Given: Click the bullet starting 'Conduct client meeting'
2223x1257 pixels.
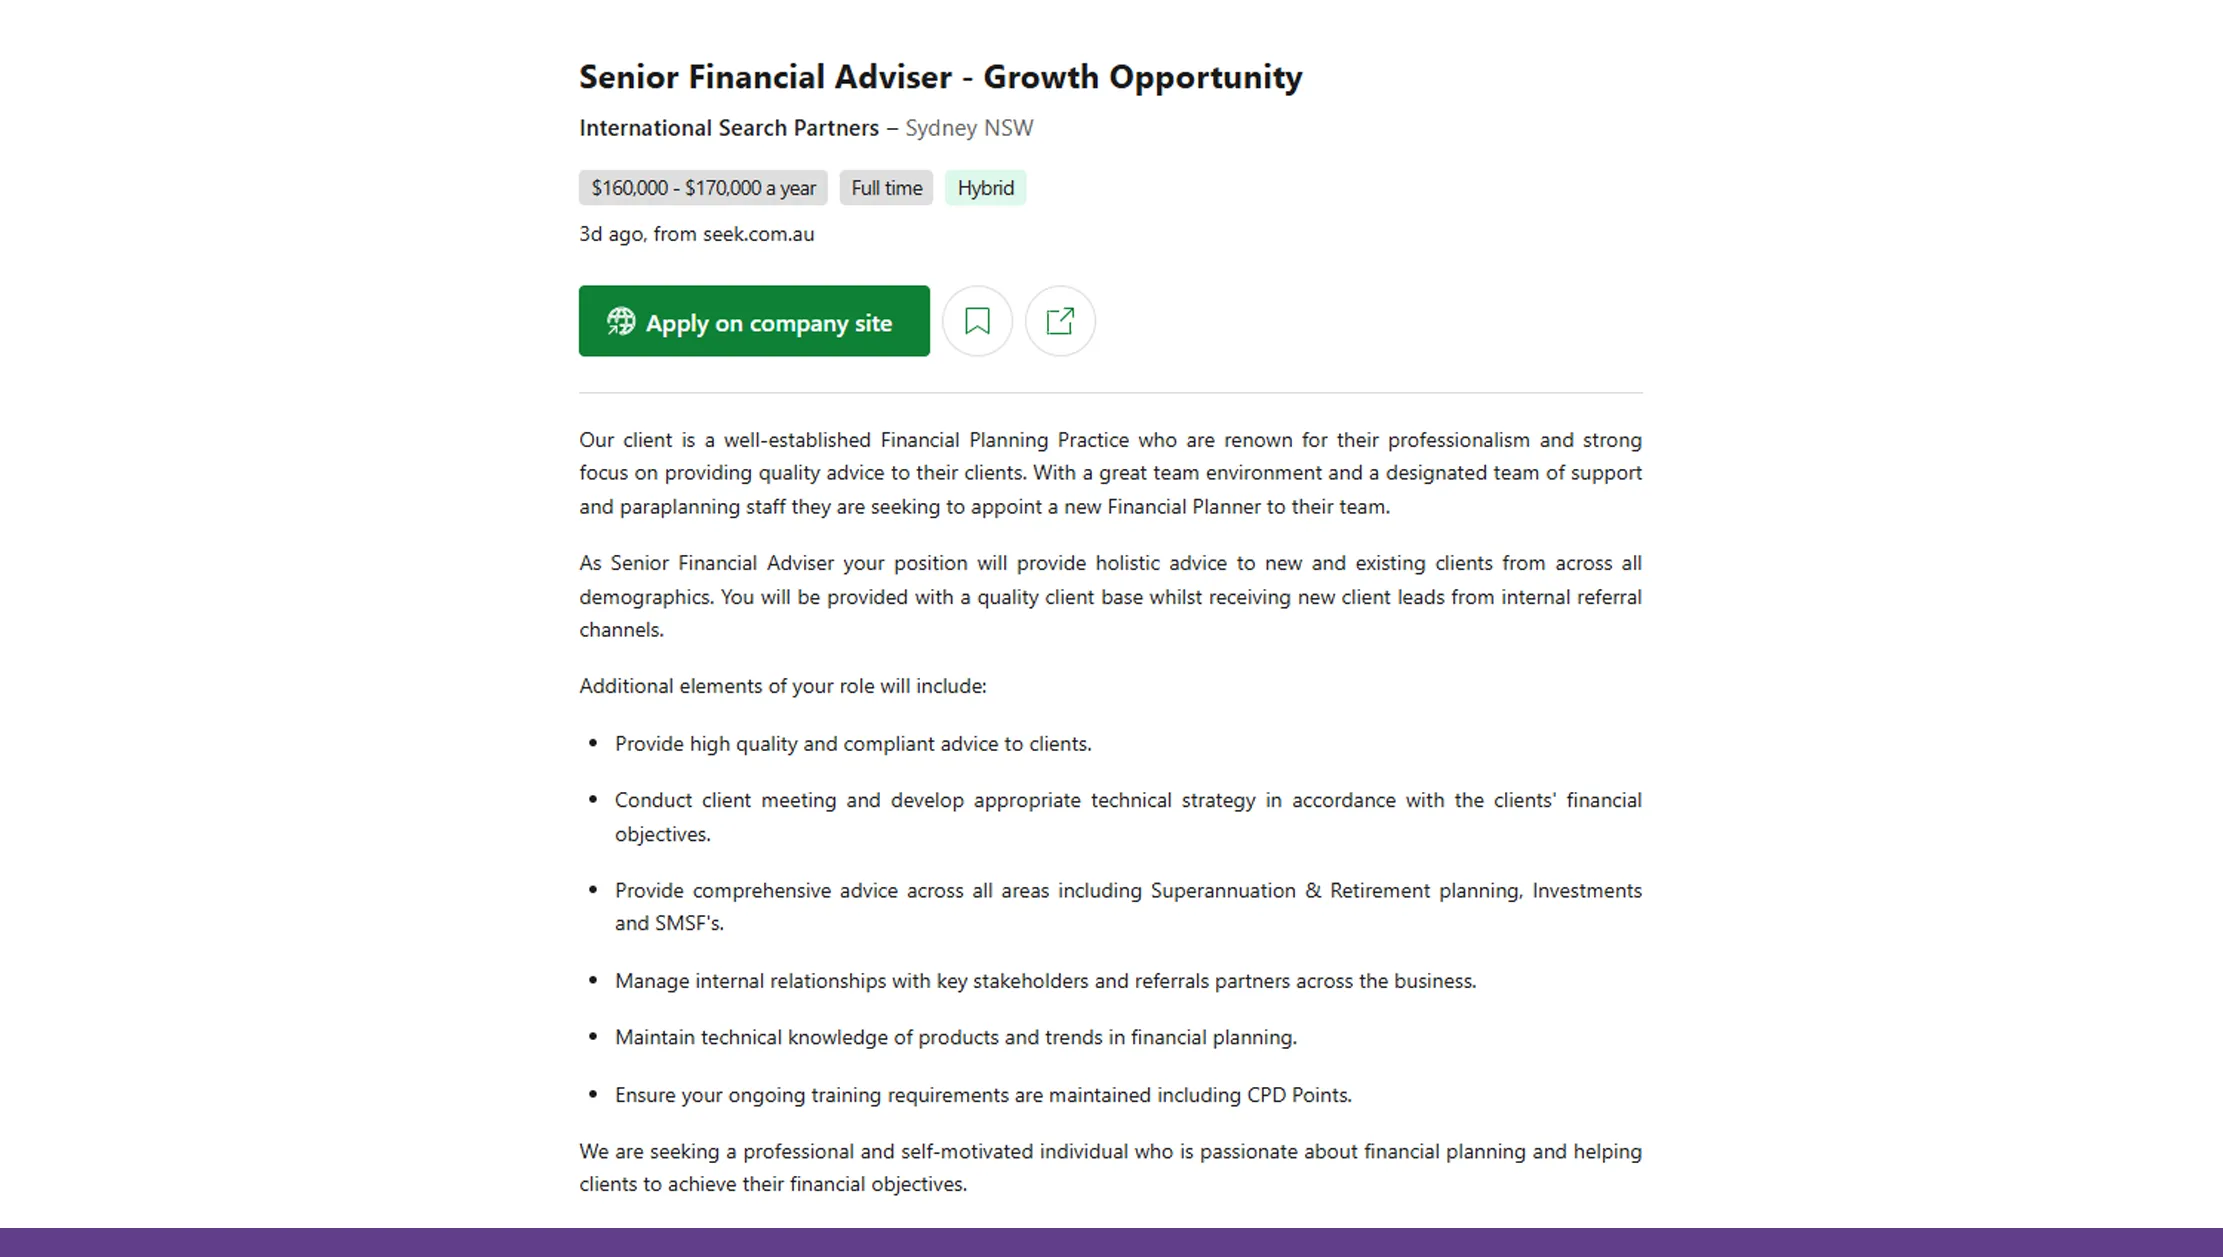Looking at the screenshot, I should click(1127, 816).
